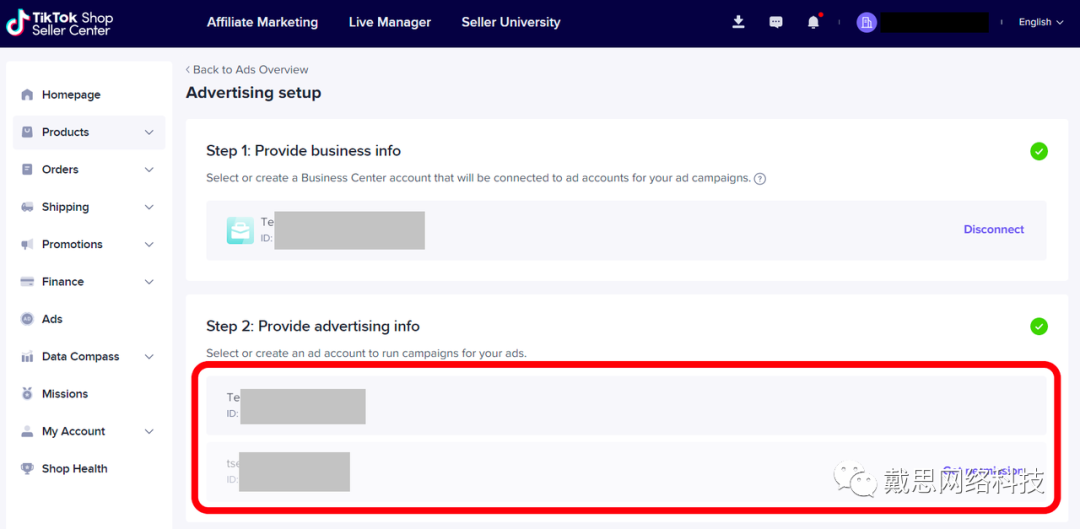Expand the Products submenu chevron
Viewport: 1080px width, 529px height.
pyautogui.click(x=149, y=132)
